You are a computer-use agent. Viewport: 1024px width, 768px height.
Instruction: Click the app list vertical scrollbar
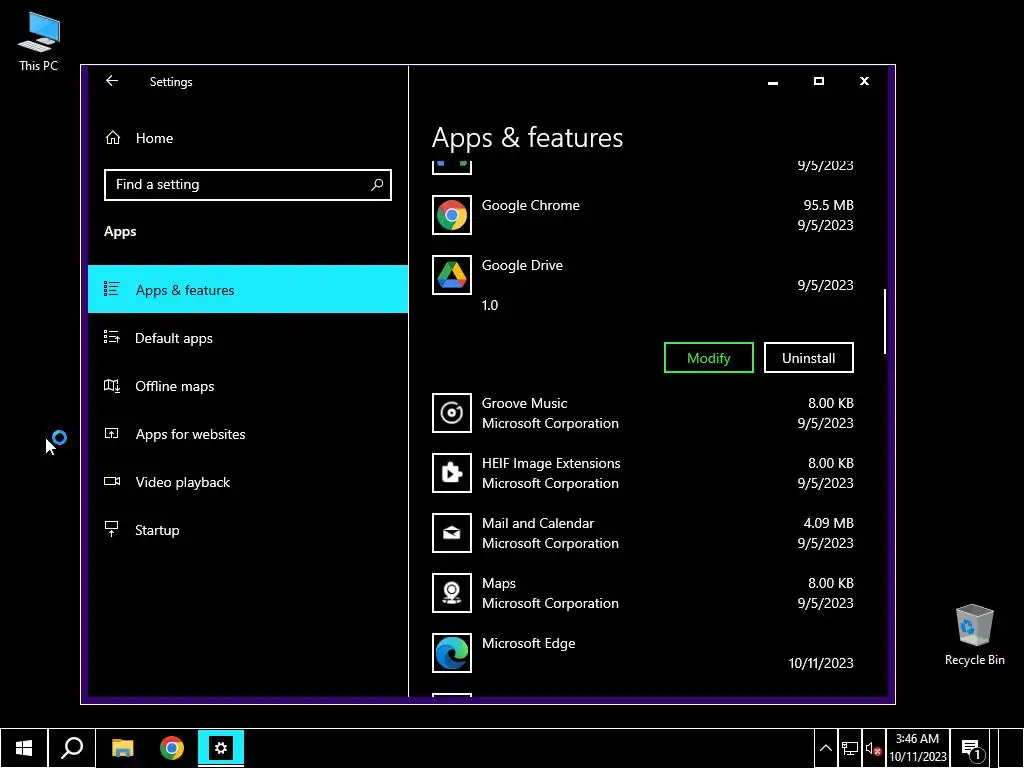pos(885,321)
